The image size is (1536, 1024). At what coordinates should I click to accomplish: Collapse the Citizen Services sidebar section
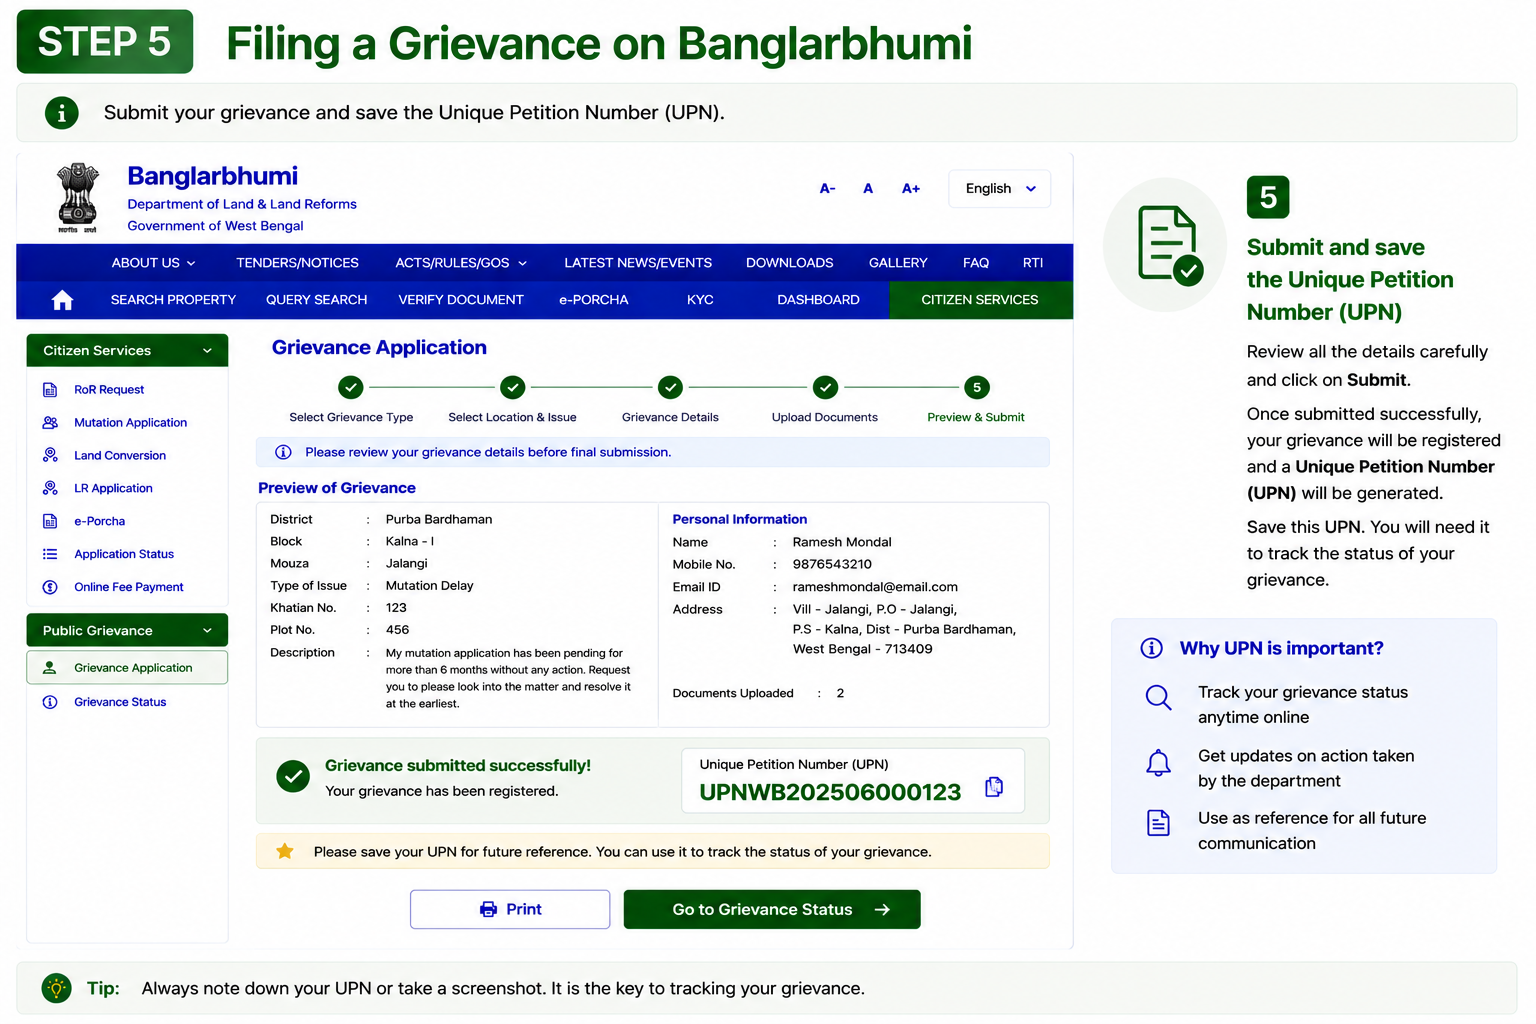coord(127,351)
